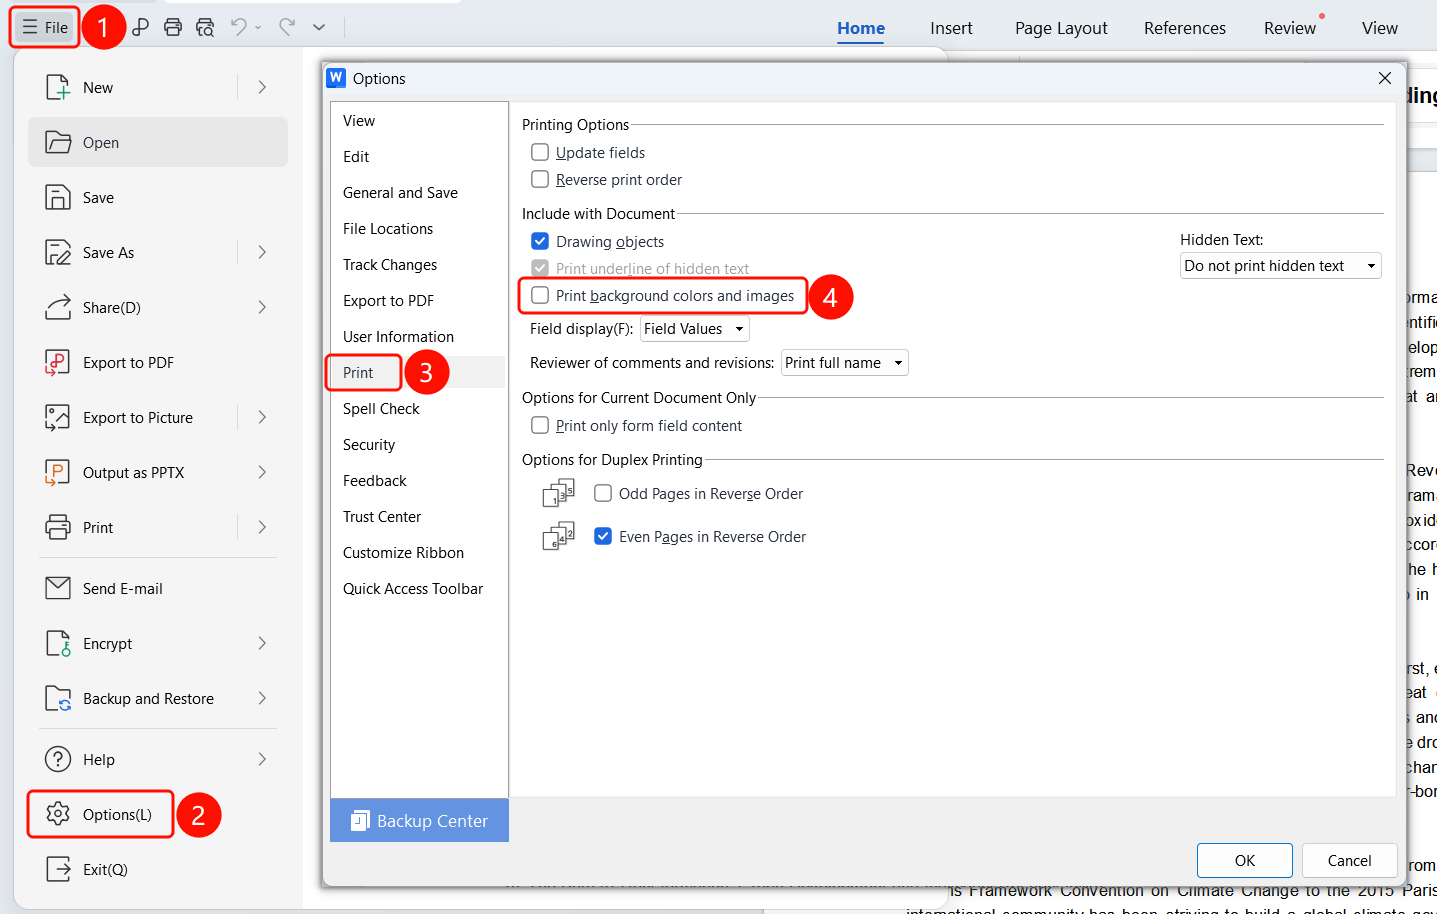Expand the quick access toolbar customize chevron
Viewport: 1437px width, 914px height.
(319, 27)
